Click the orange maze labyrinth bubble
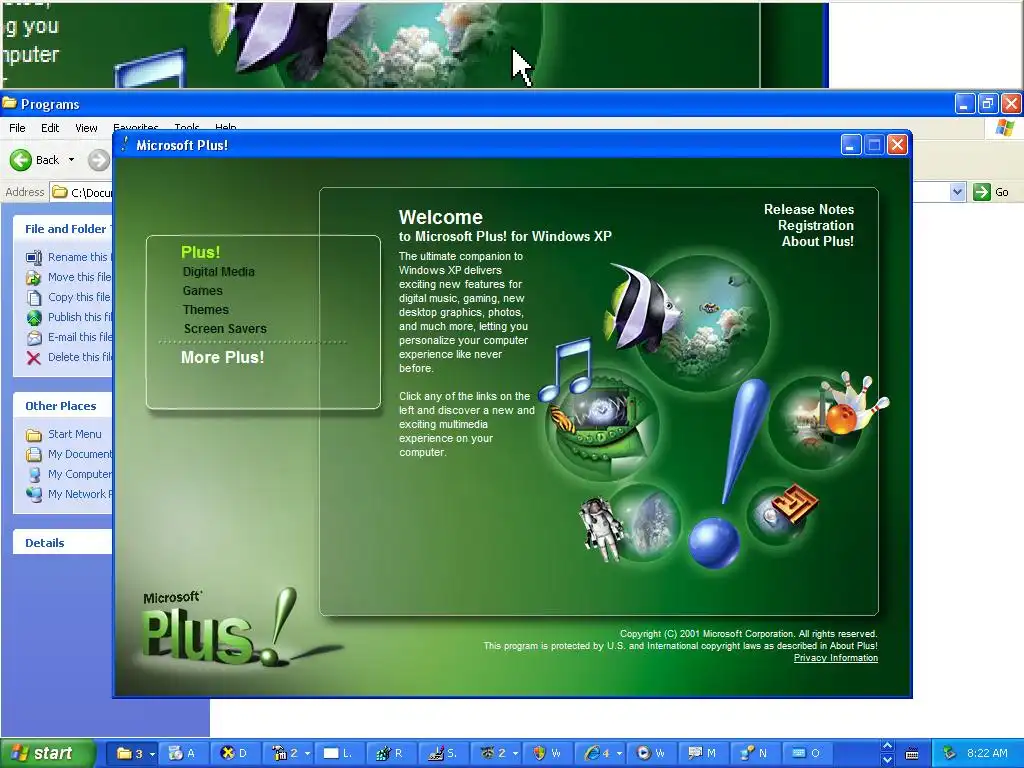1024x768 pixels. coord(782,515)
